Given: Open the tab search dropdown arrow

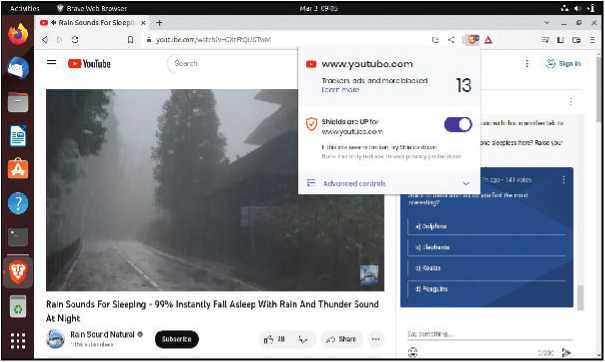Looking at the screenshot, I should pyautogui.click(x=547, y=23).
